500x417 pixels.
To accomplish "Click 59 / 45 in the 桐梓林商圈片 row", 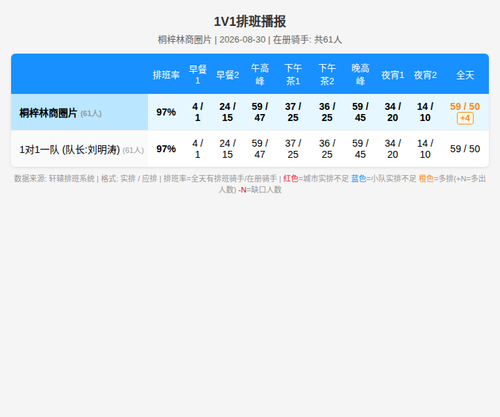I will [x=360, y=112].
